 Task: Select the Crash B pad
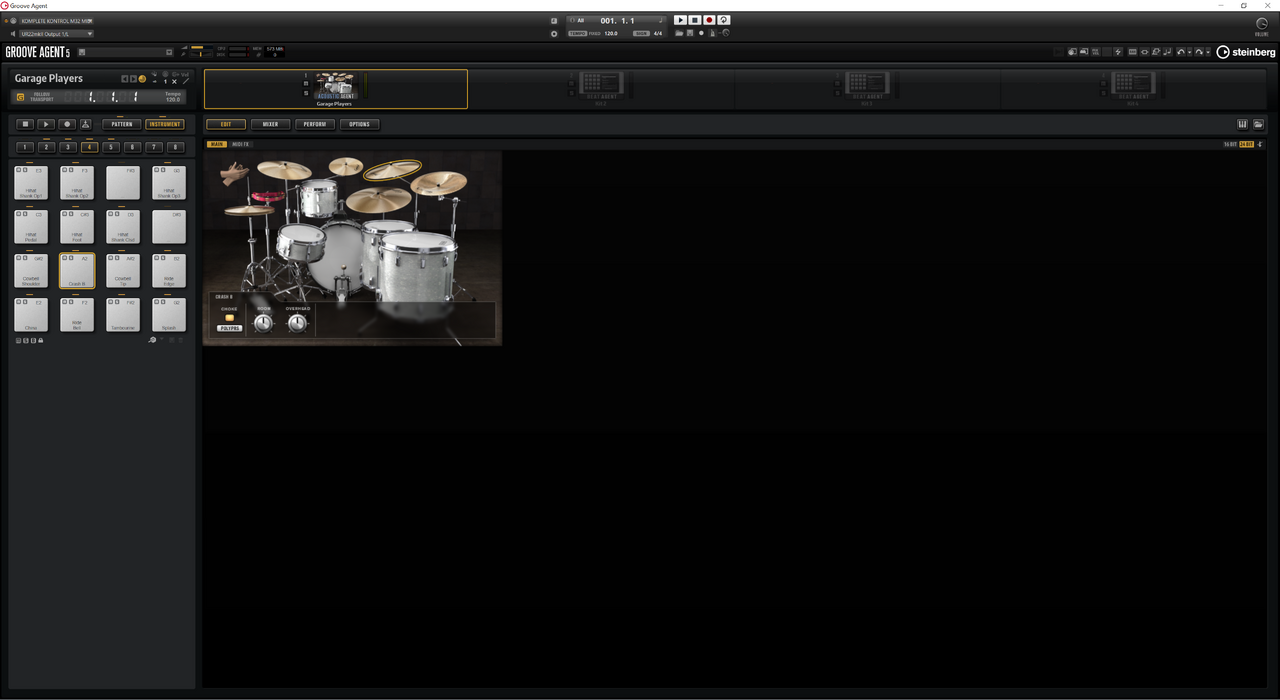(77, 271)
